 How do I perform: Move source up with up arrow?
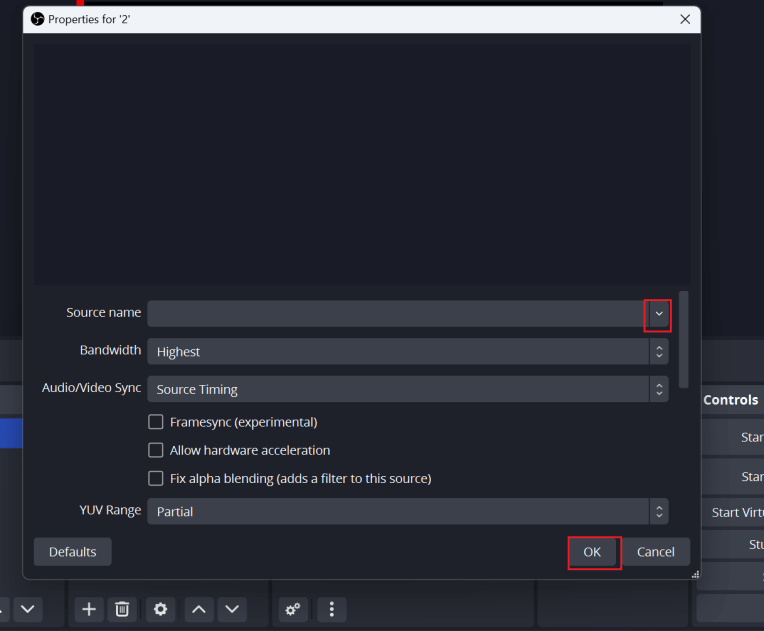198,609
